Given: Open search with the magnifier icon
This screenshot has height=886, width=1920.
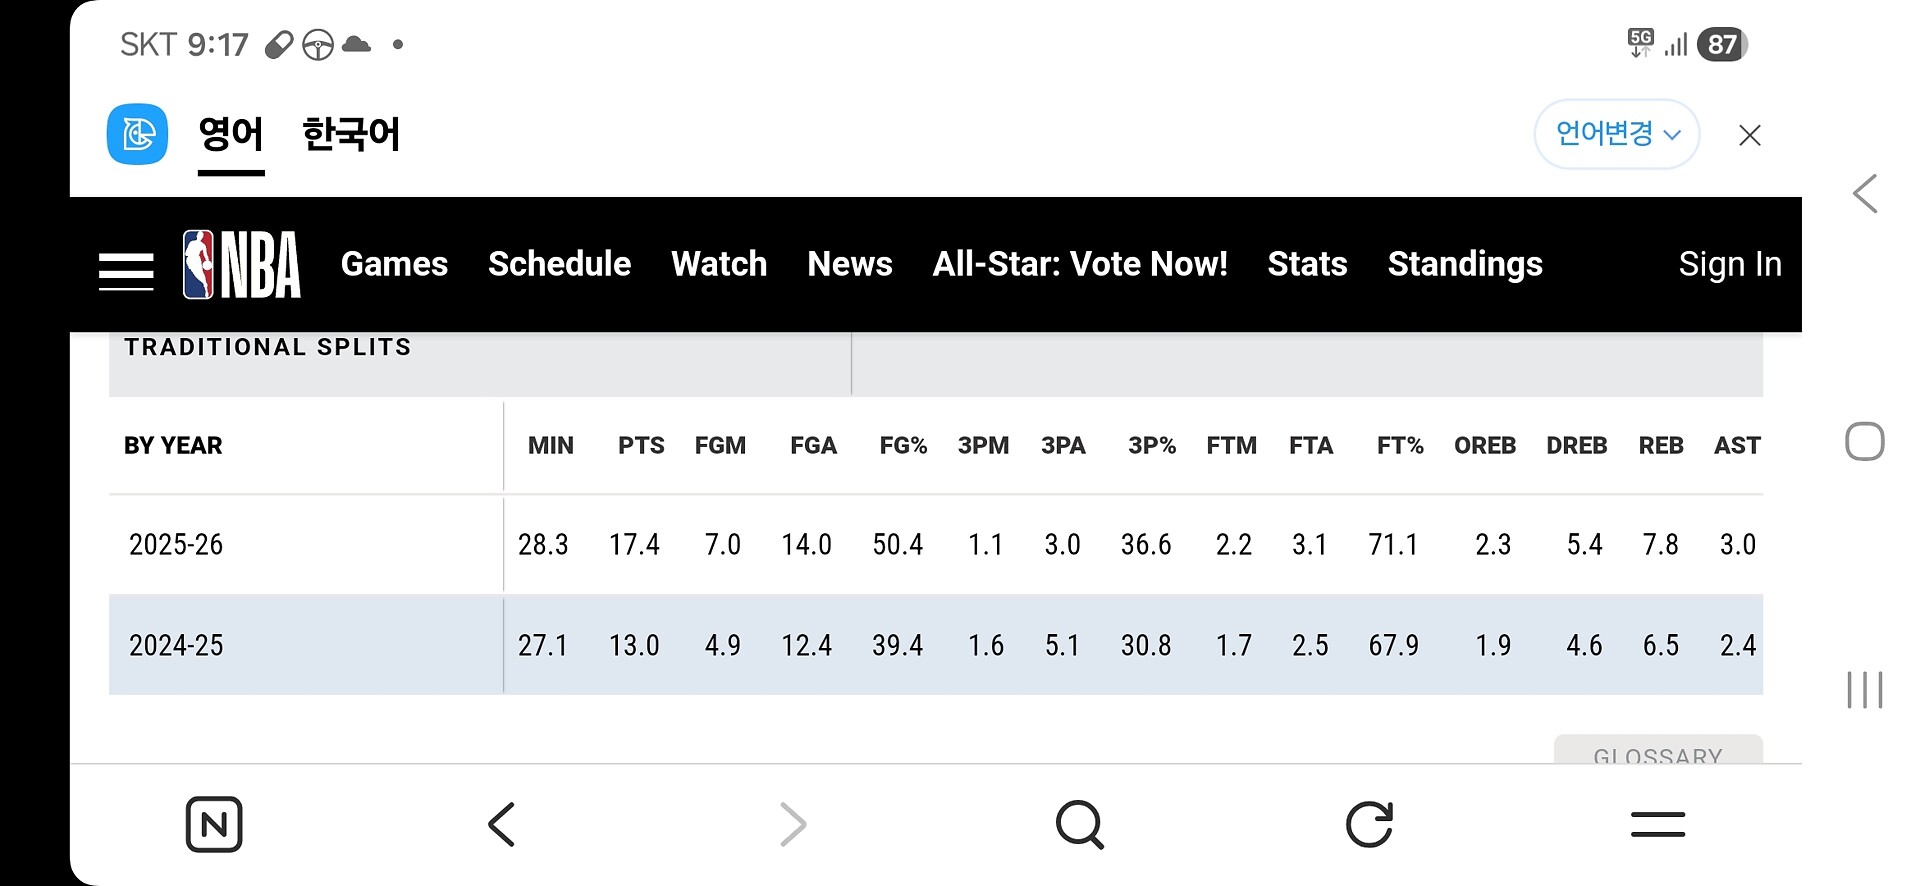Looking at the screenshot, I should [1080, 825].
